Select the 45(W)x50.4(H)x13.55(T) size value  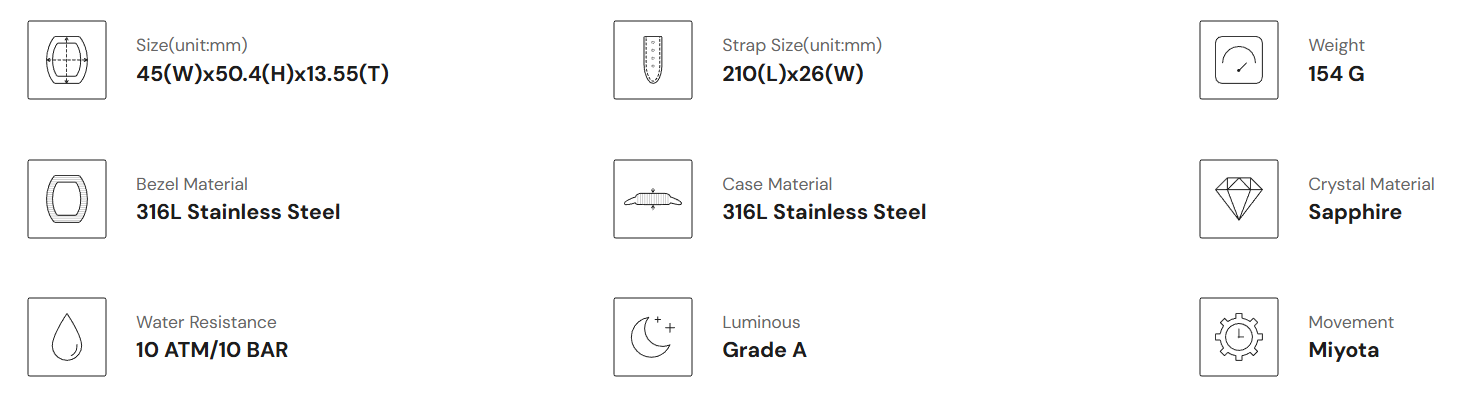[x=262, y=74]
